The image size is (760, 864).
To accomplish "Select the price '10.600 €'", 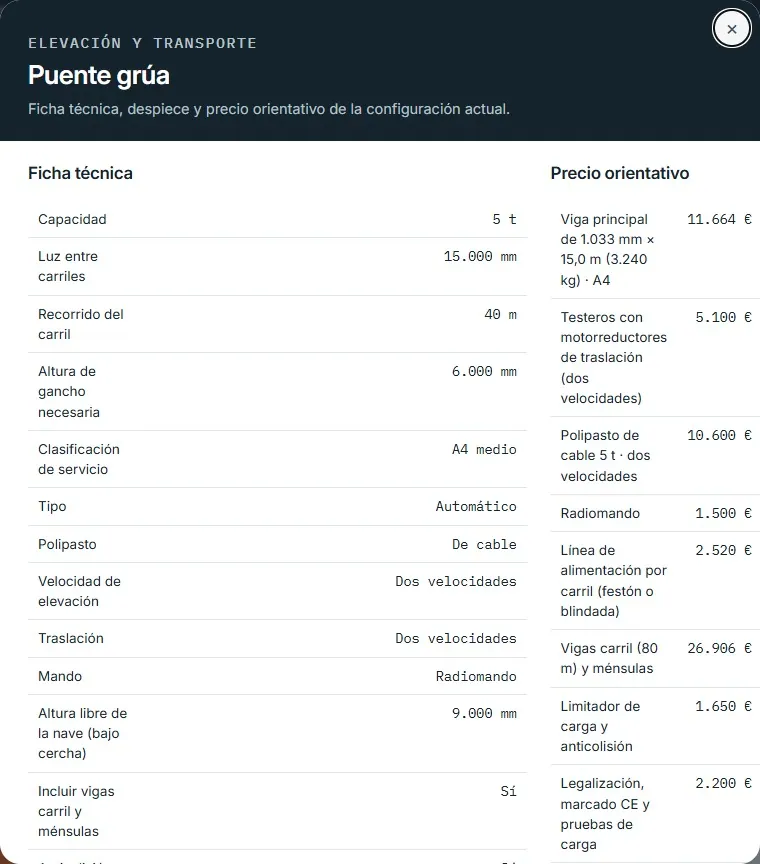I will pos(719,435).
